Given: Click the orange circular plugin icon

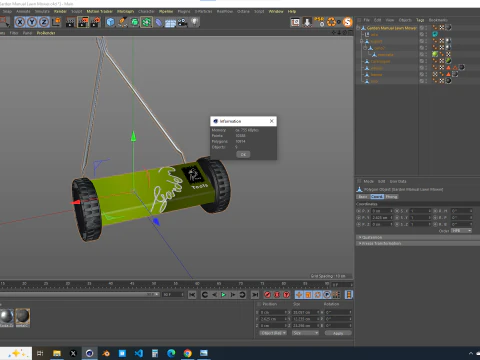Looking at the screenshot, I should tap(331, 22).
